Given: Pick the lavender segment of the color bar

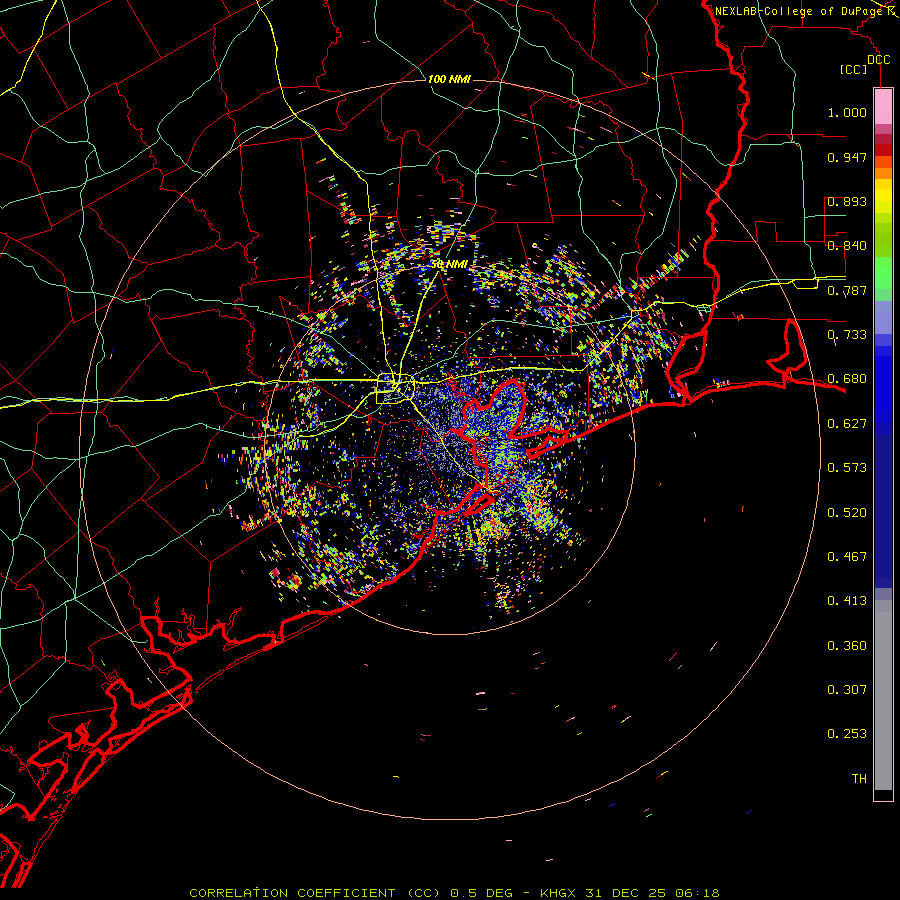Looking at the screenshot, I should [883, 317].
